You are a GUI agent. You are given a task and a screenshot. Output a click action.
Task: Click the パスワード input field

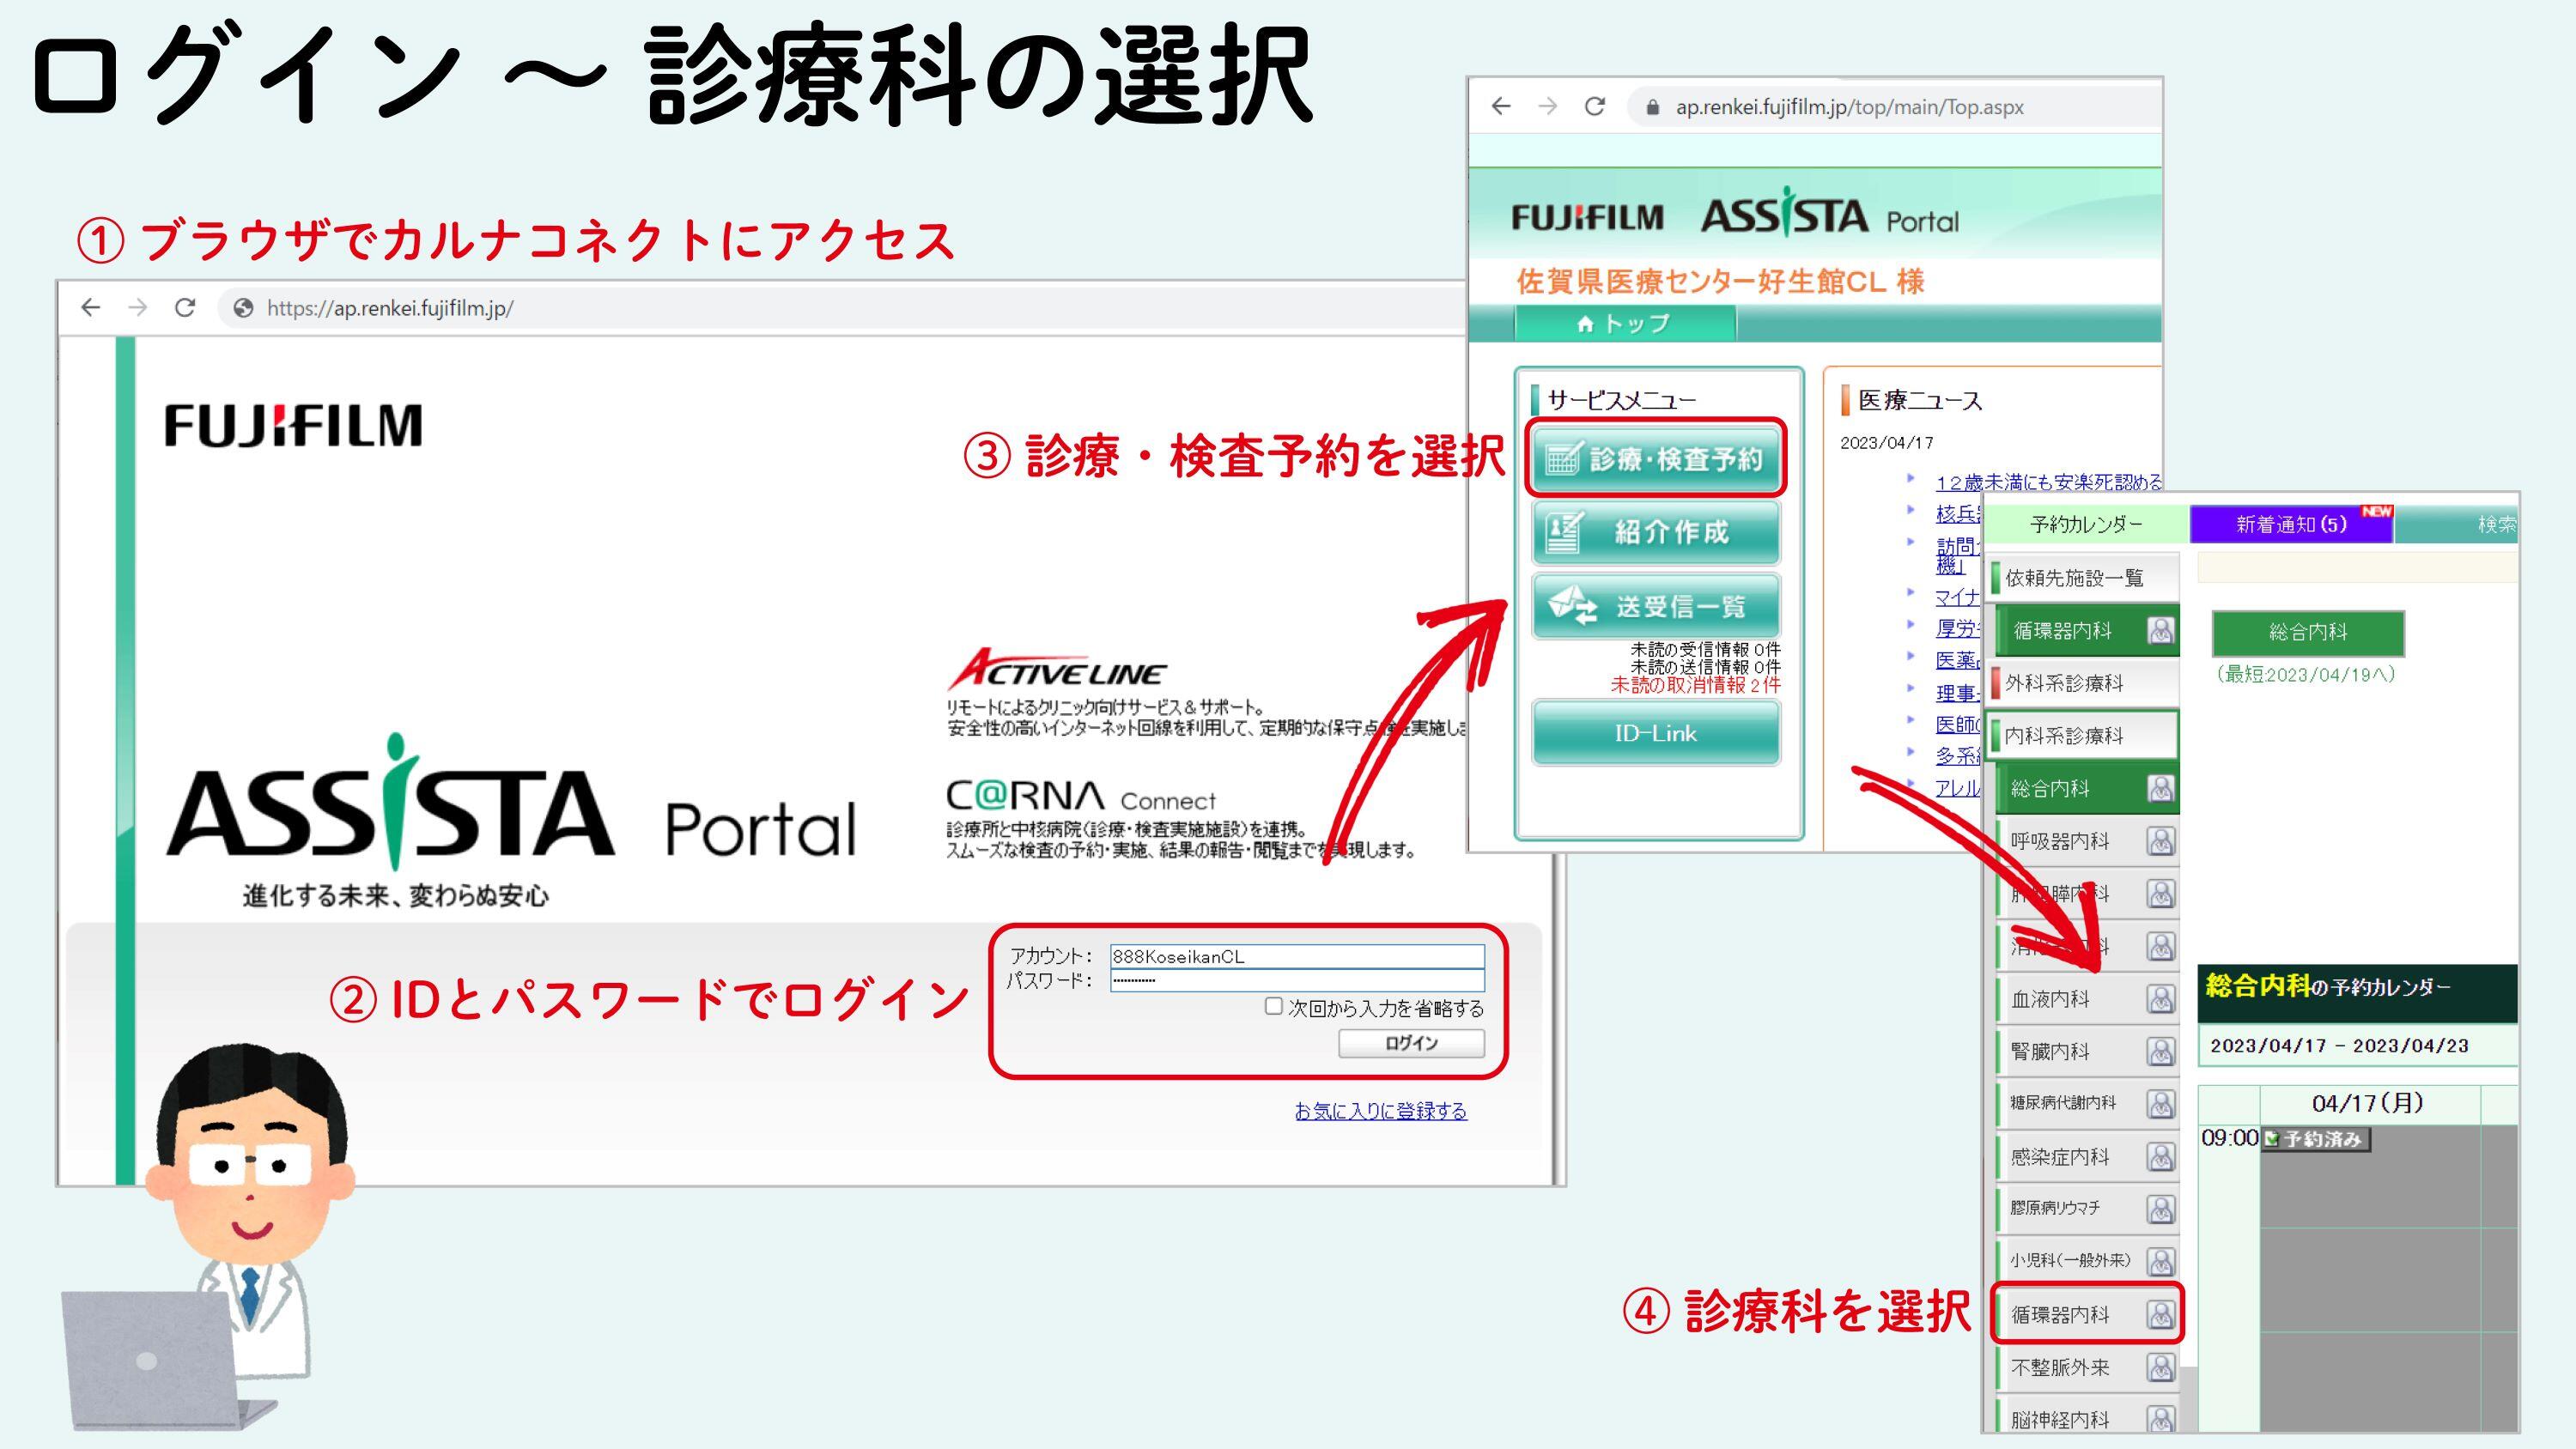(x=1297, y=981)
